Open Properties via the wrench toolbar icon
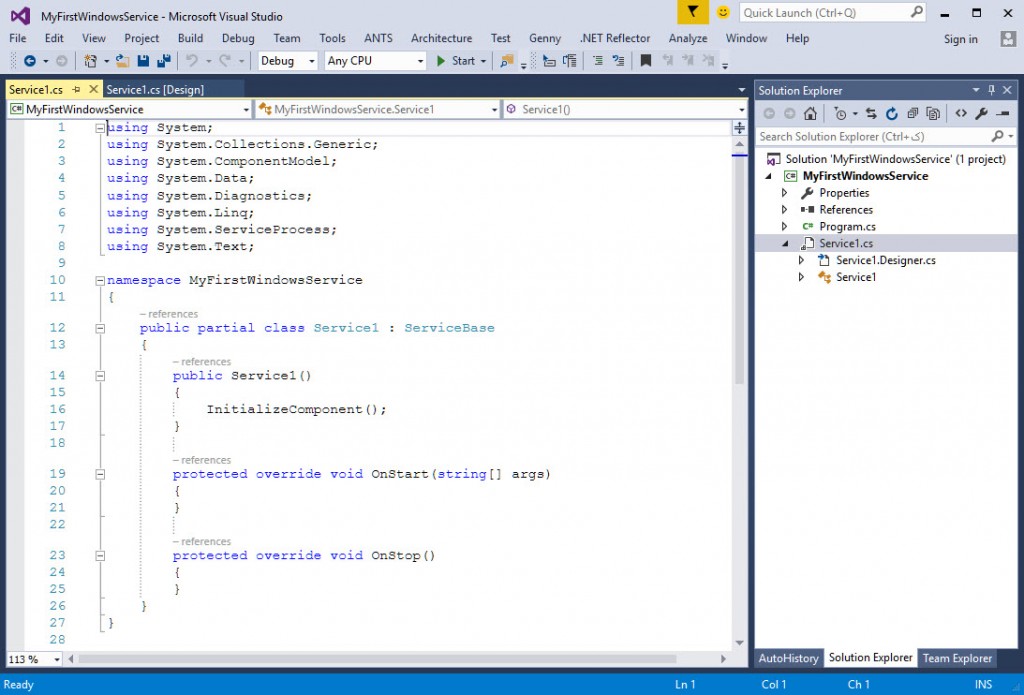 [x=982, y=114]
